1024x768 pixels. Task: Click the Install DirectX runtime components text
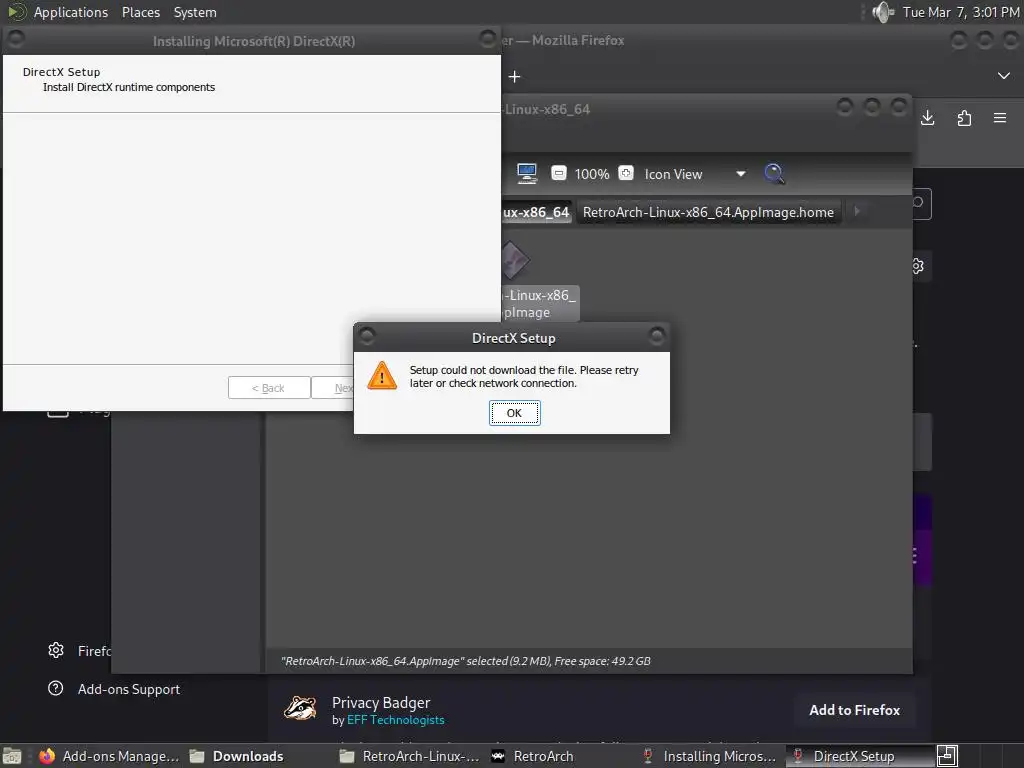coord(129,88)
